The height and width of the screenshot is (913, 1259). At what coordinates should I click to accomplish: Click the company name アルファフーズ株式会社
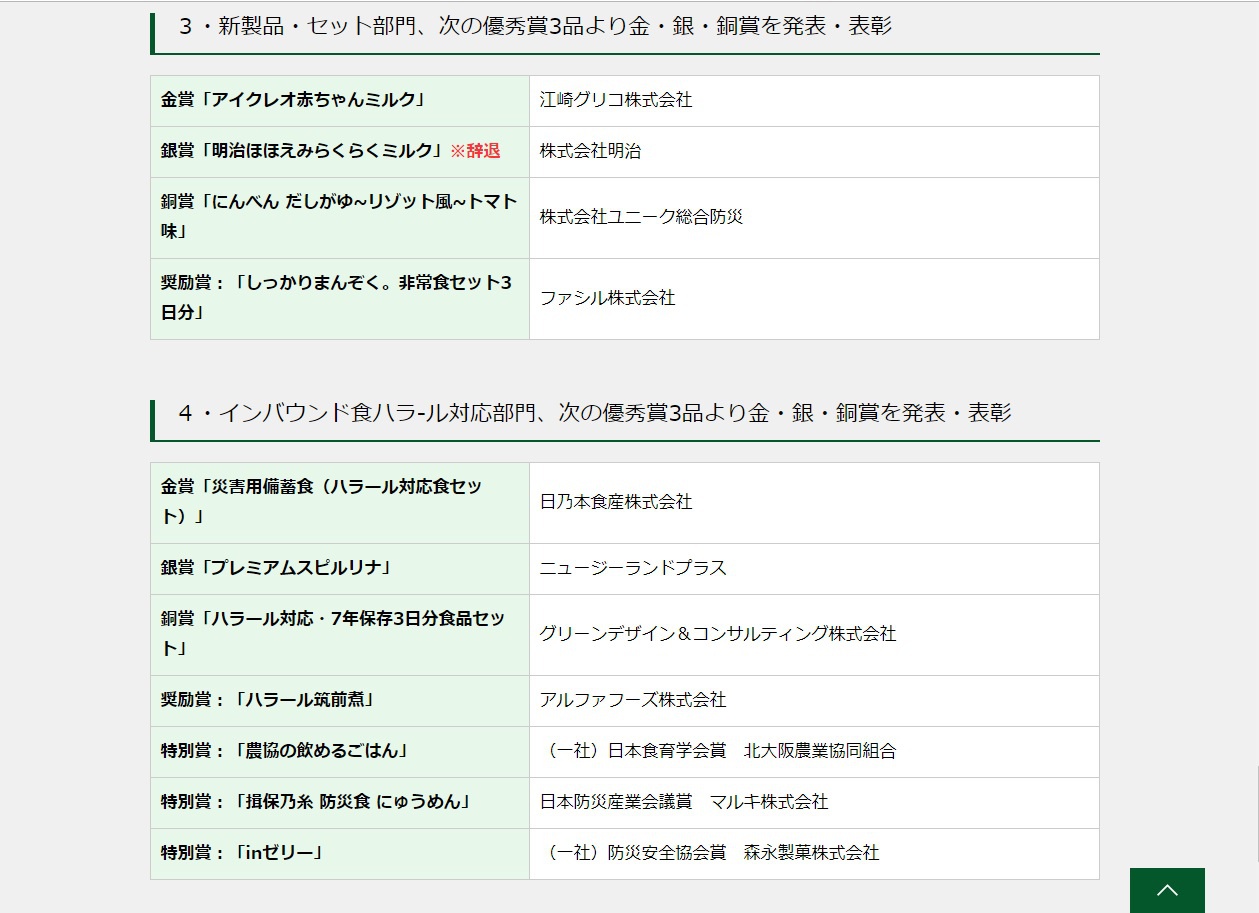pos(633,701)
